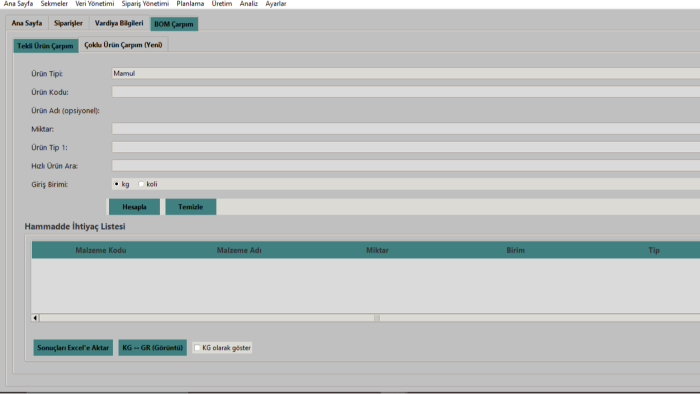This screenshot has width=700, height=394.
Task: Click the Miktar input field
Action: click(x=405, y=129)
